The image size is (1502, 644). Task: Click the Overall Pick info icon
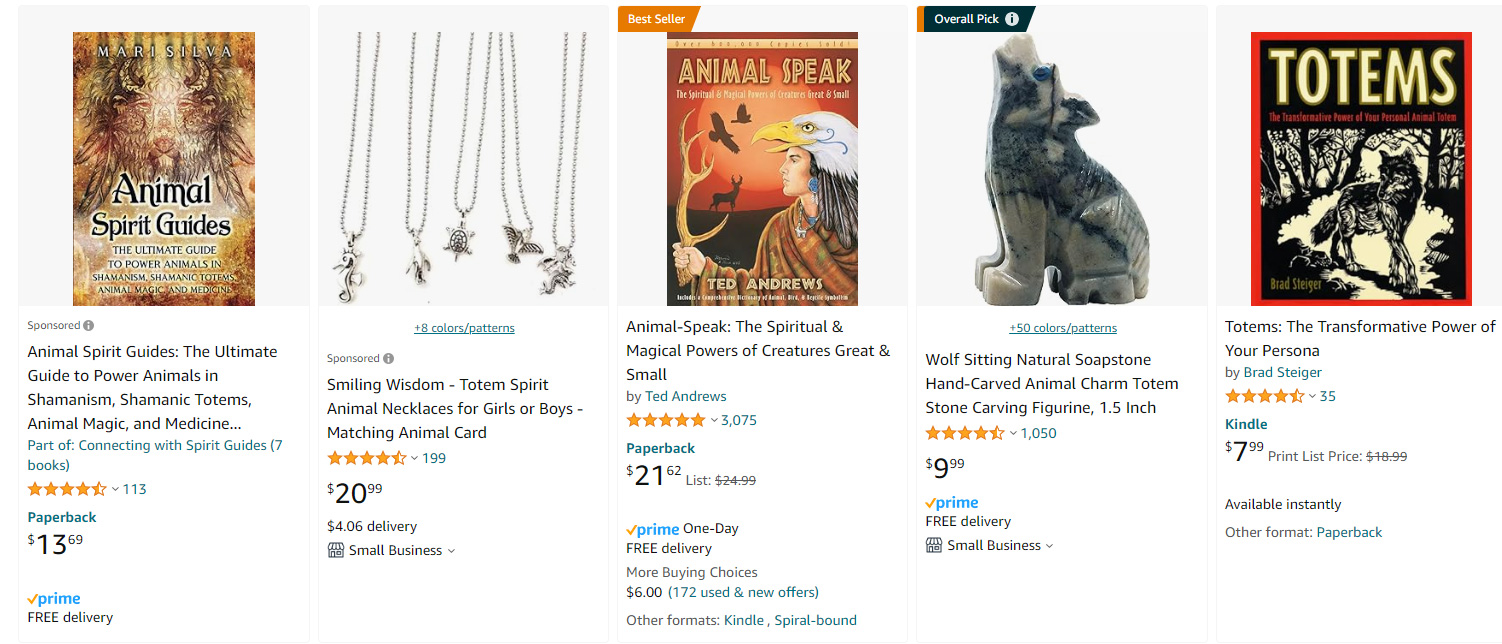1012,19
